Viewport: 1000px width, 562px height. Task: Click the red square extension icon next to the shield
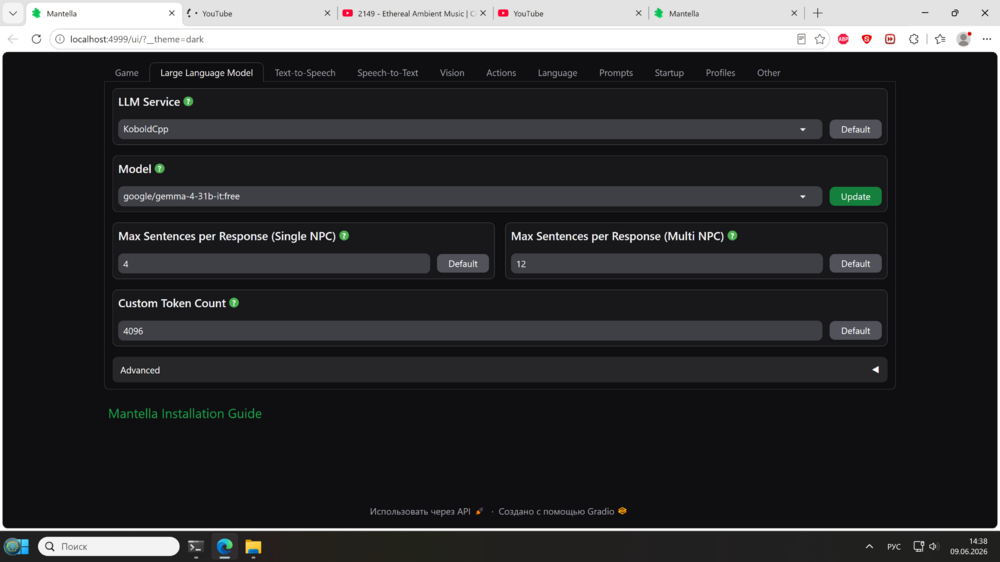click(890, 39)
